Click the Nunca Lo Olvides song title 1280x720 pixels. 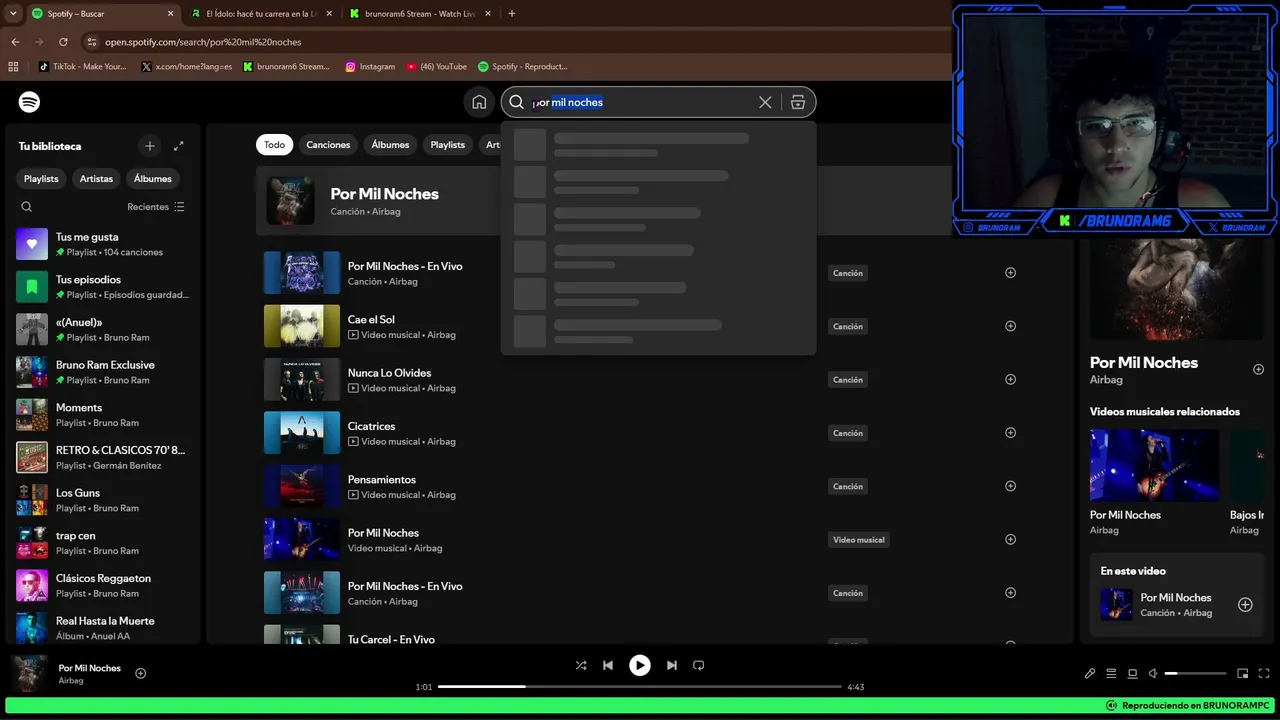[x=389, y=373]
